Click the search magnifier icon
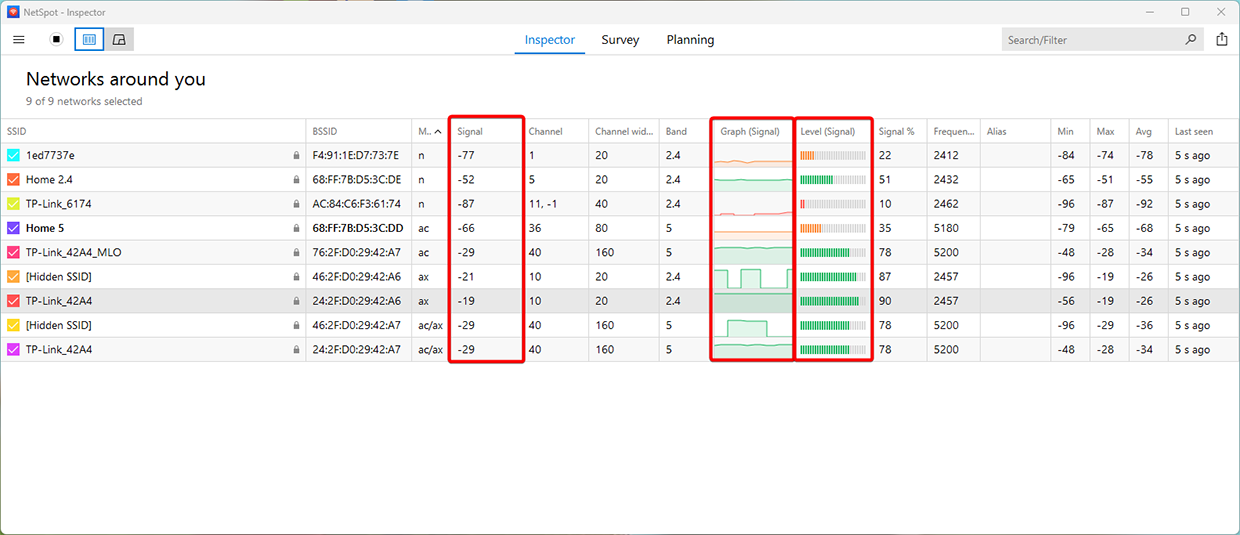 (1190, 40)
